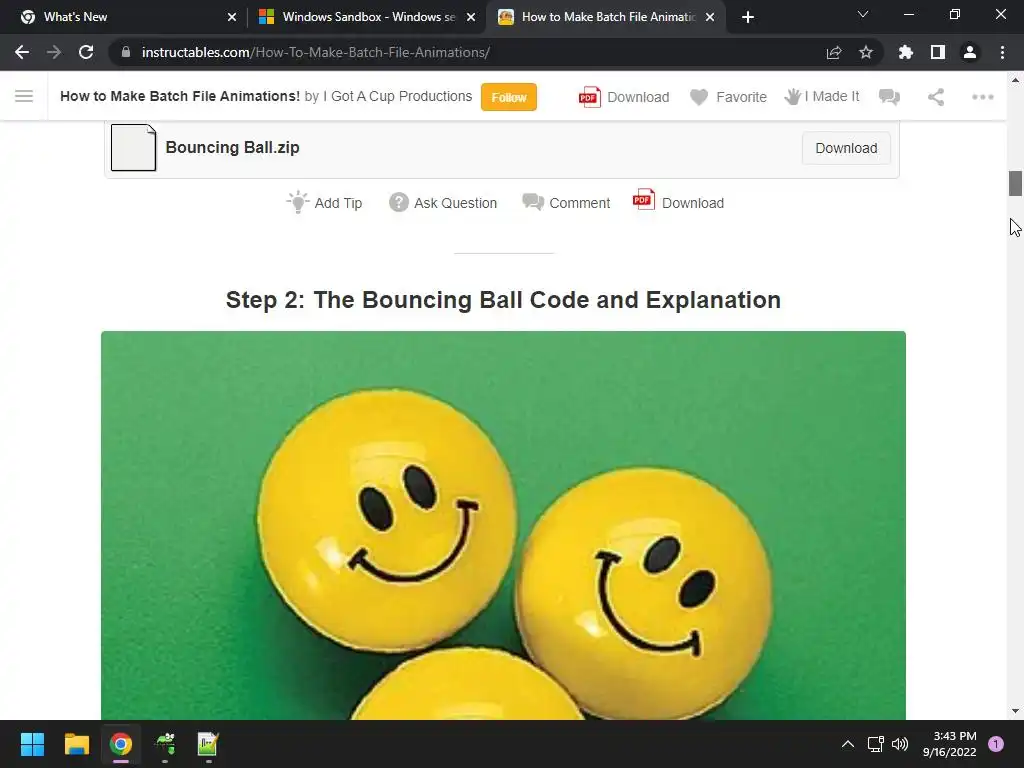
Task: Click the Chrome taskbar icon
Action: pyautogui.click(x=121, y=744)
